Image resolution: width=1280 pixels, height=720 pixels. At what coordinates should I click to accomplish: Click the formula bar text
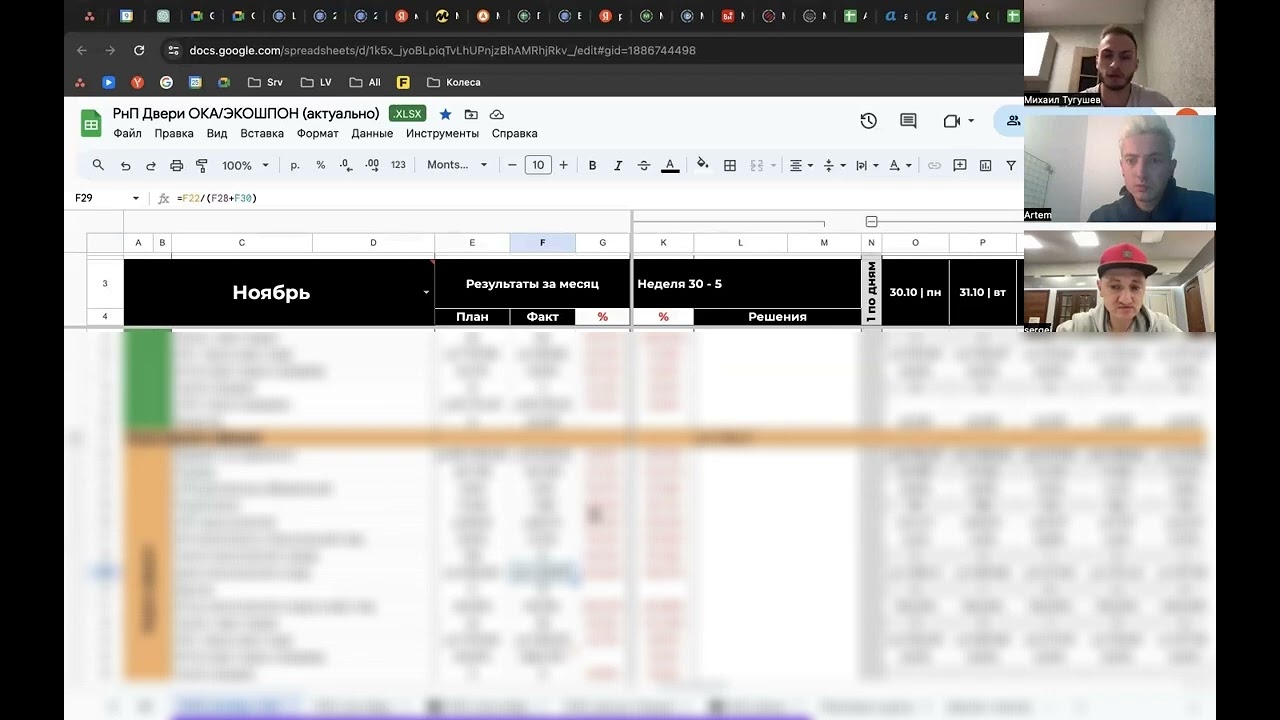(217, 198)
